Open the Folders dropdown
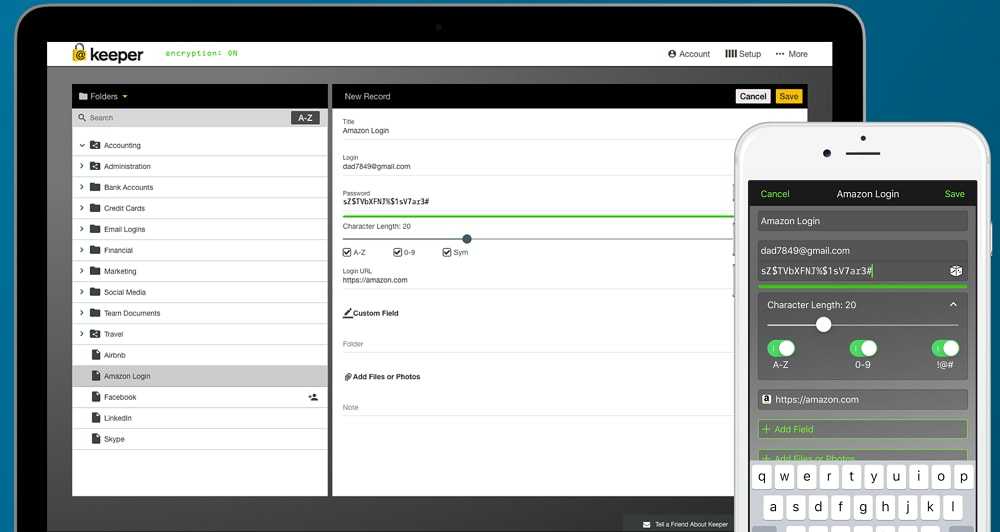Image resolution: width=1000 pixels, height=532 pixels. coord(103,97)
